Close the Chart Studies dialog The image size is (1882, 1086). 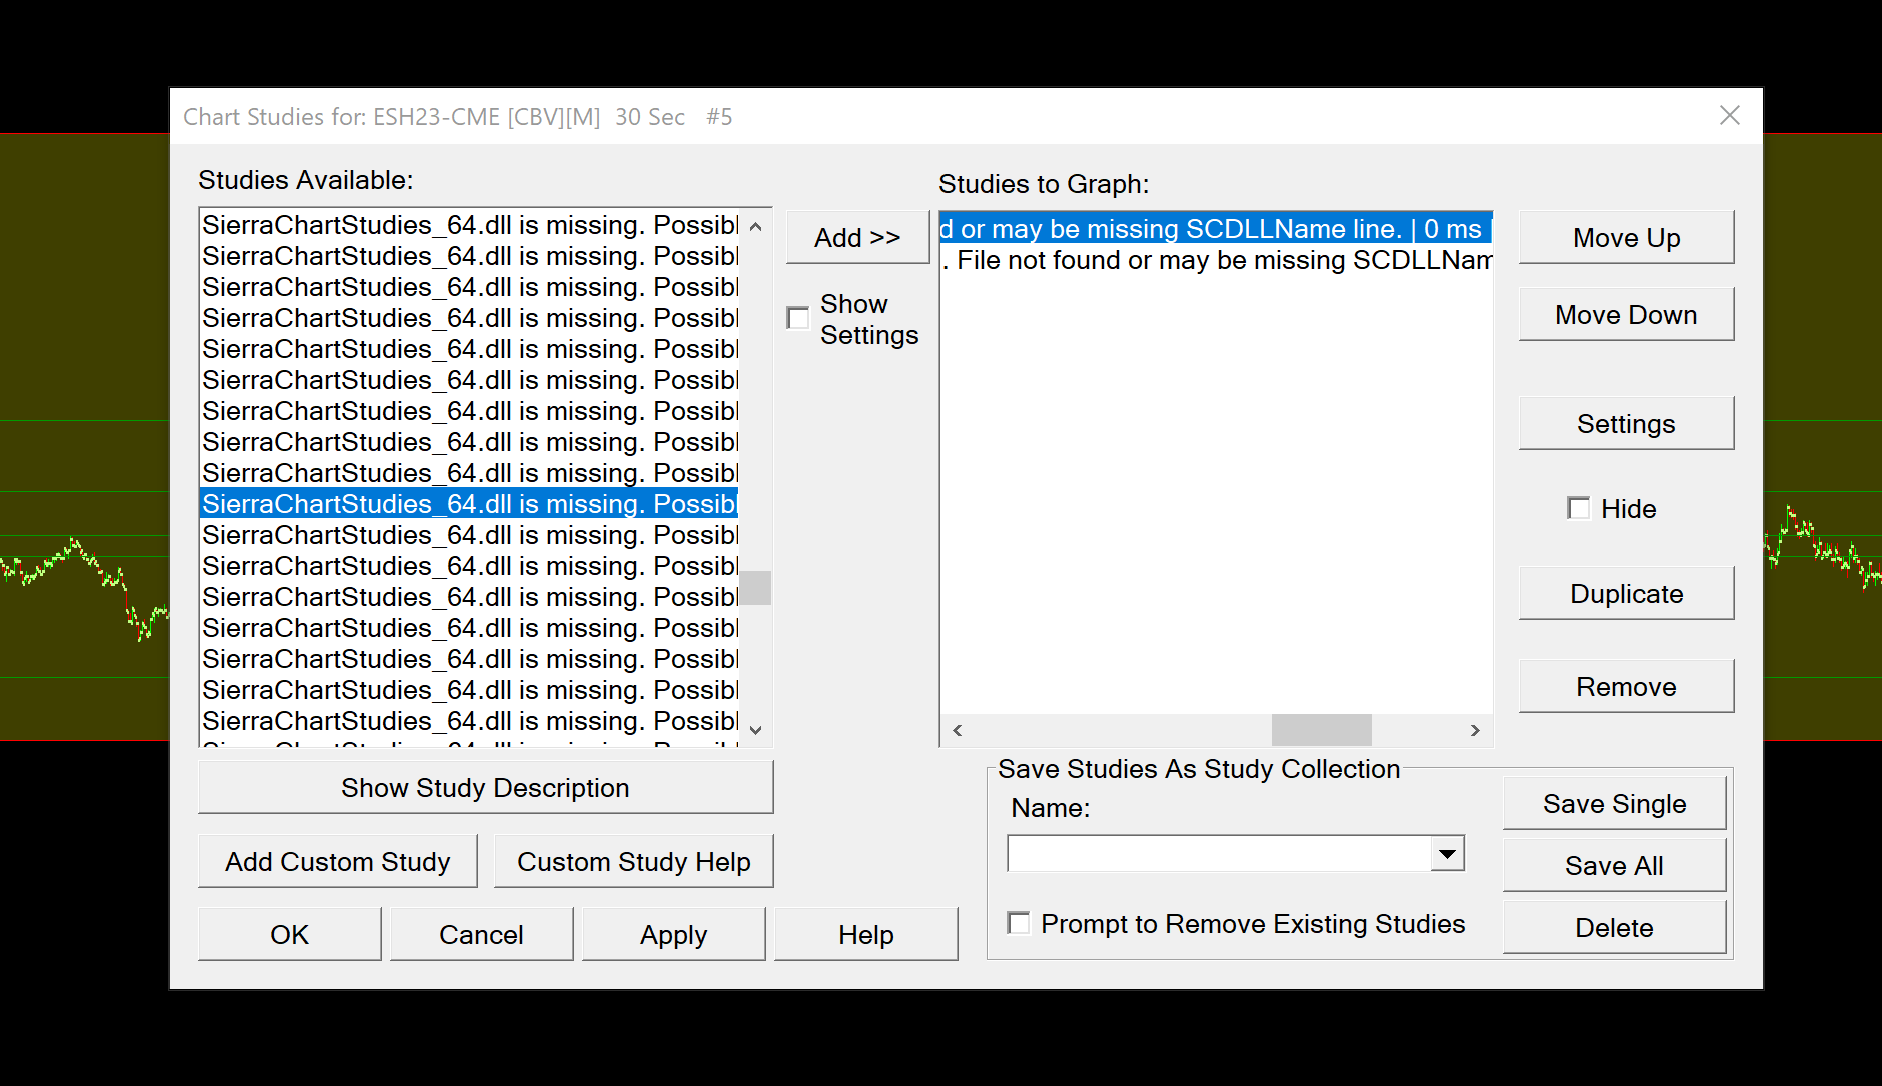click(x=1730, y=116)
